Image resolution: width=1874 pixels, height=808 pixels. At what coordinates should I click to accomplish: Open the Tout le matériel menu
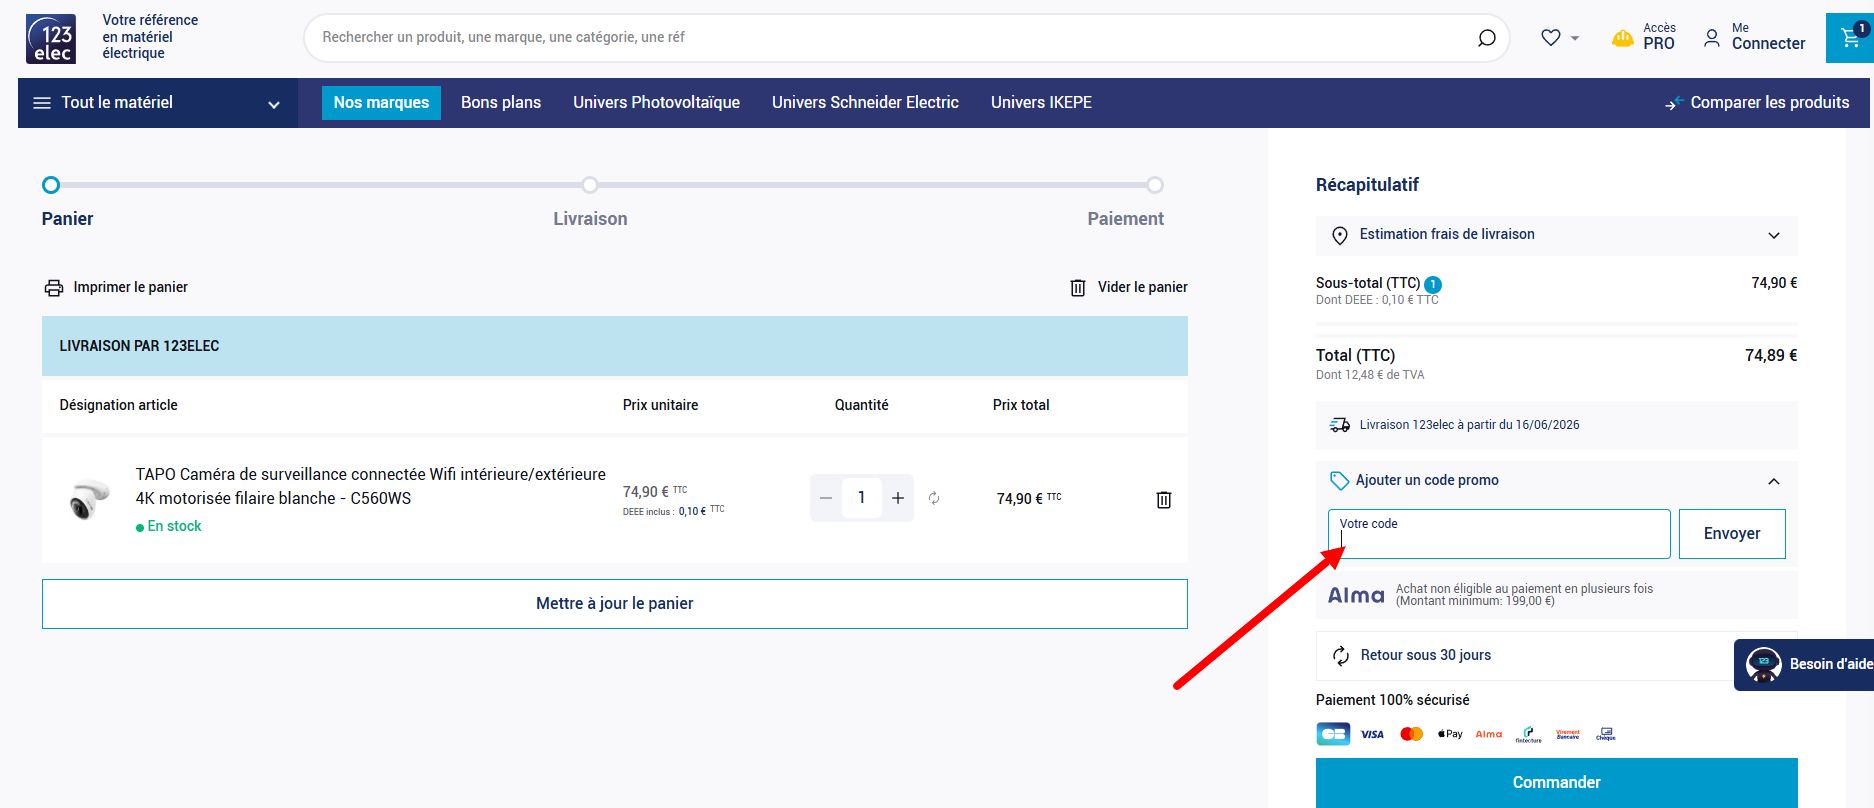point(158,103)
